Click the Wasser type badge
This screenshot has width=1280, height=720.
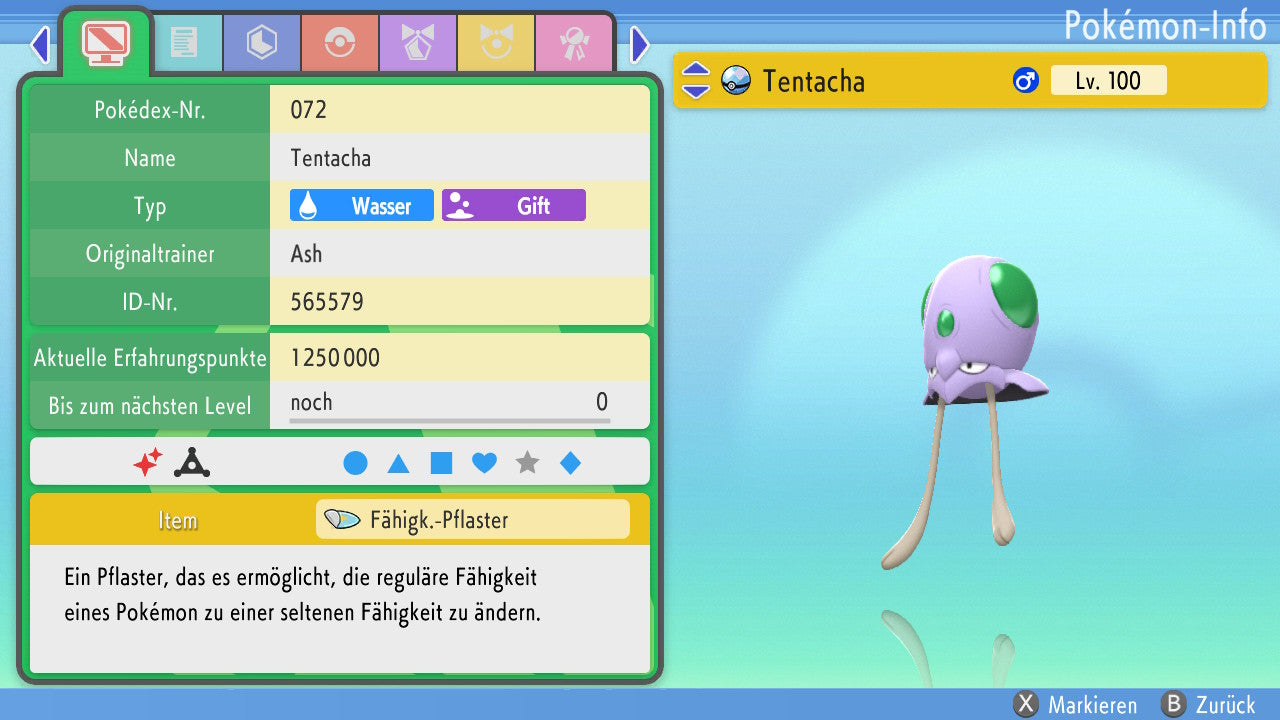point(362,206)
